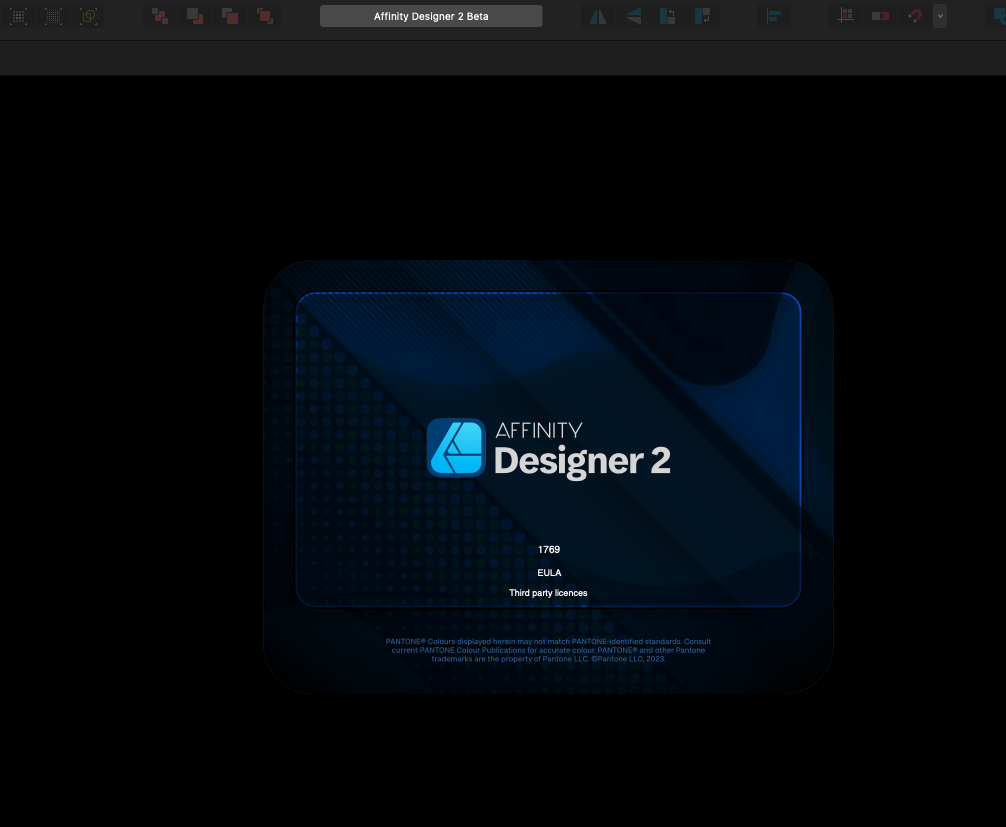Toggle Move By Whole Pixels in toolbar

click(x=880, y=16)
